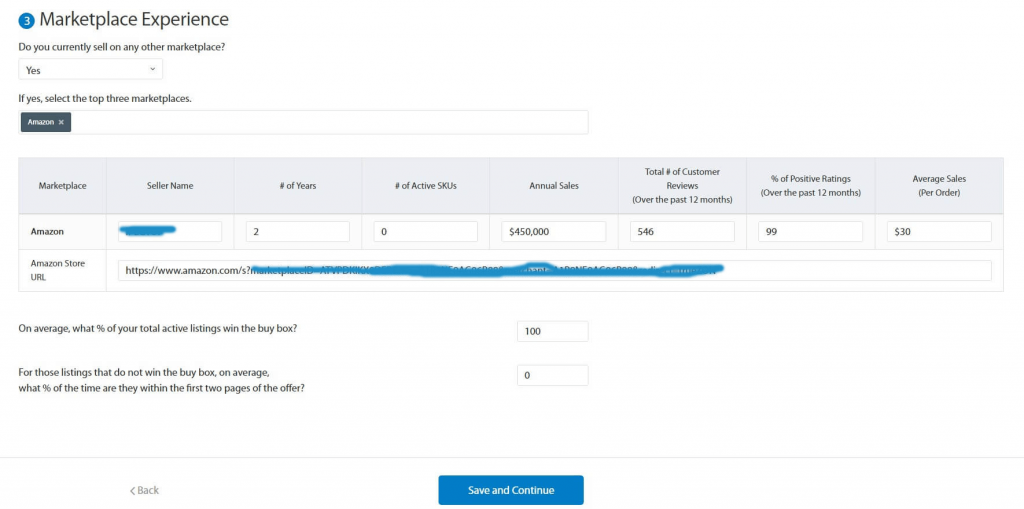
Task: Click 'Average Sales (Per Order)' column header
Action: pyautogui.click(x=939, y=186)
